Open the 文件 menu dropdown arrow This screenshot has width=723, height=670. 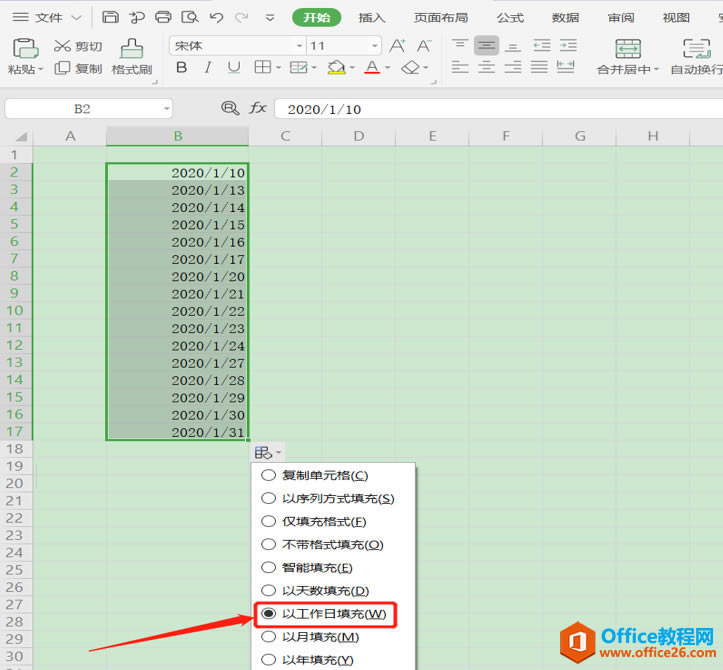click(x=77, y=18)
